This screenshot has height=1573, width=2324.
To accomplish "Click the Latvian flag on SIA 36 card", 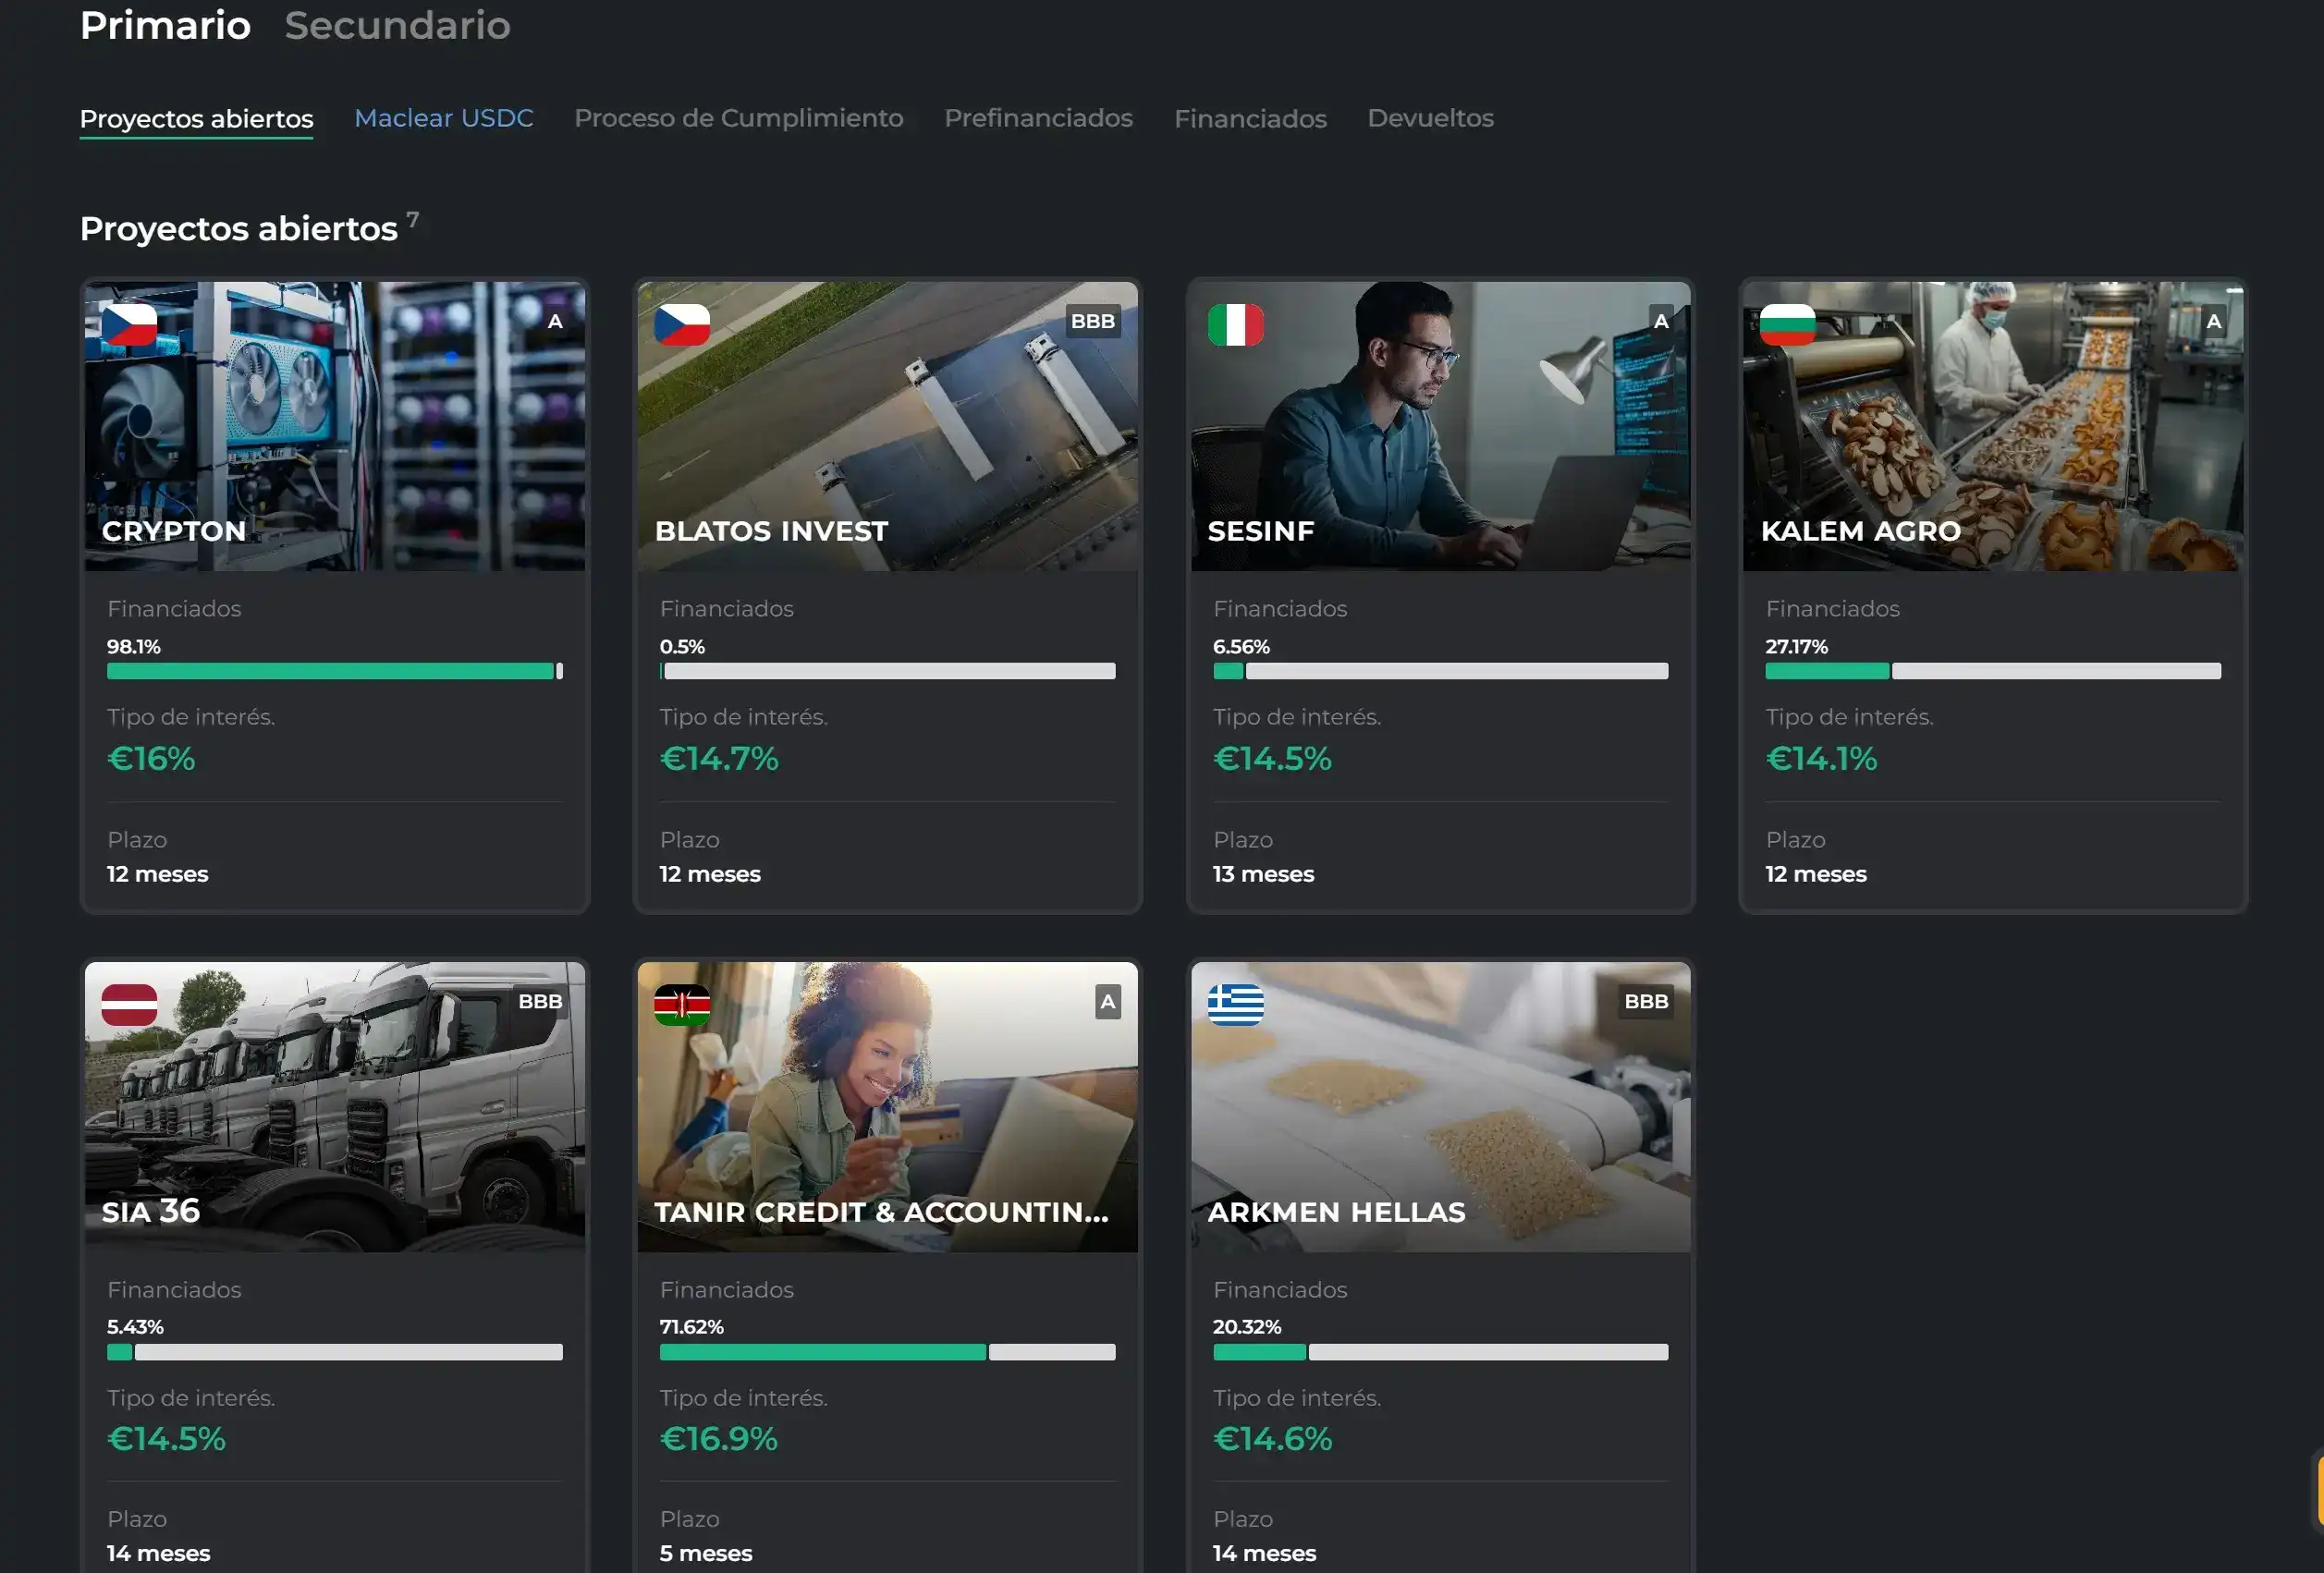I will point(129,1005).
